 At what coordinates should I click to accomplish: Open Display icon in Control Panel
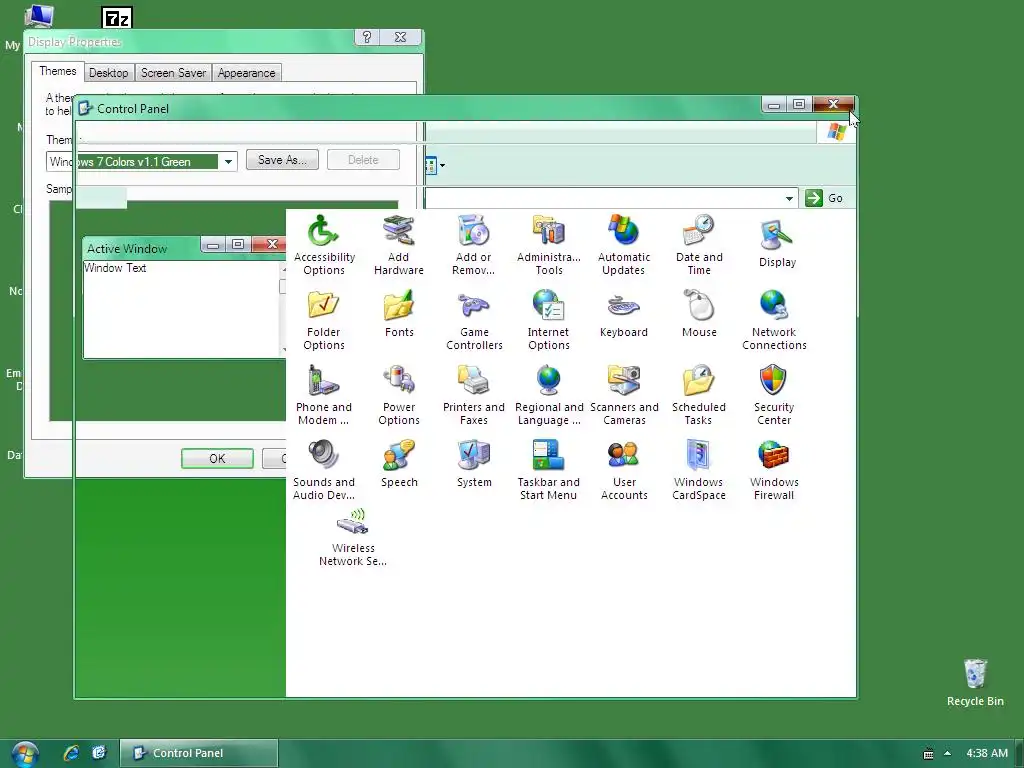(x=777, y=246)
